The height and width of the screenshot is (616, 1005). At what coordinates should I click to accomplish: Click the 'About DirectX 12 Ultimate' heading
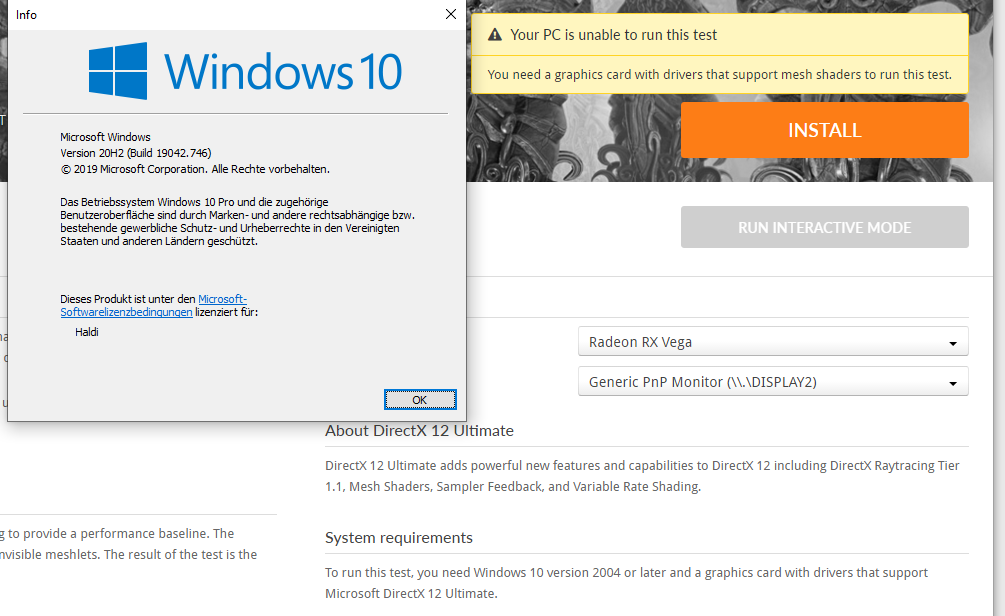419,431
